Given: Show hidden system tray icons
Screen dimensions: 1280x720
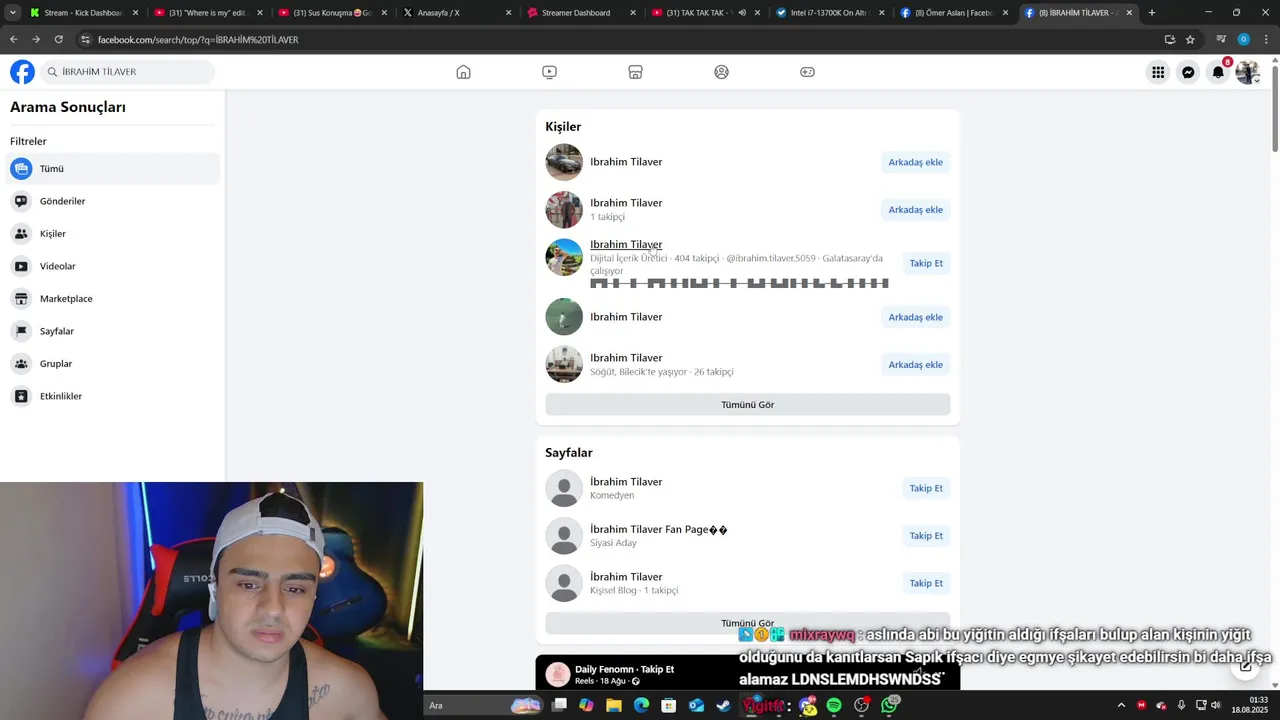Looking at the screenshot, I should (x=1121, y=705).
